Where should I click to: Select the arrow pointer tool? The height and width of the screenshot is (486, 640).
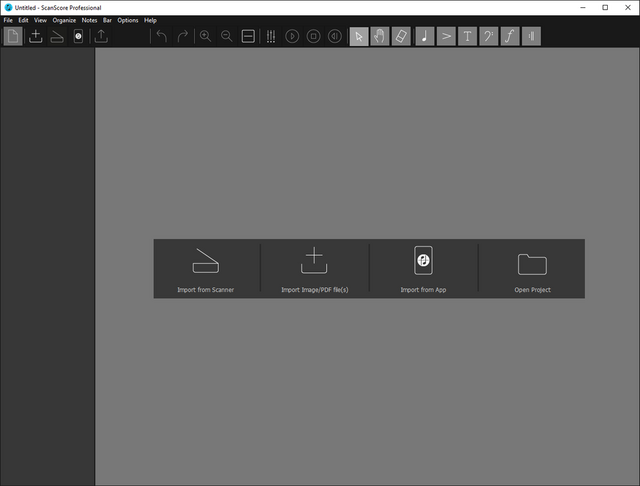359,36
